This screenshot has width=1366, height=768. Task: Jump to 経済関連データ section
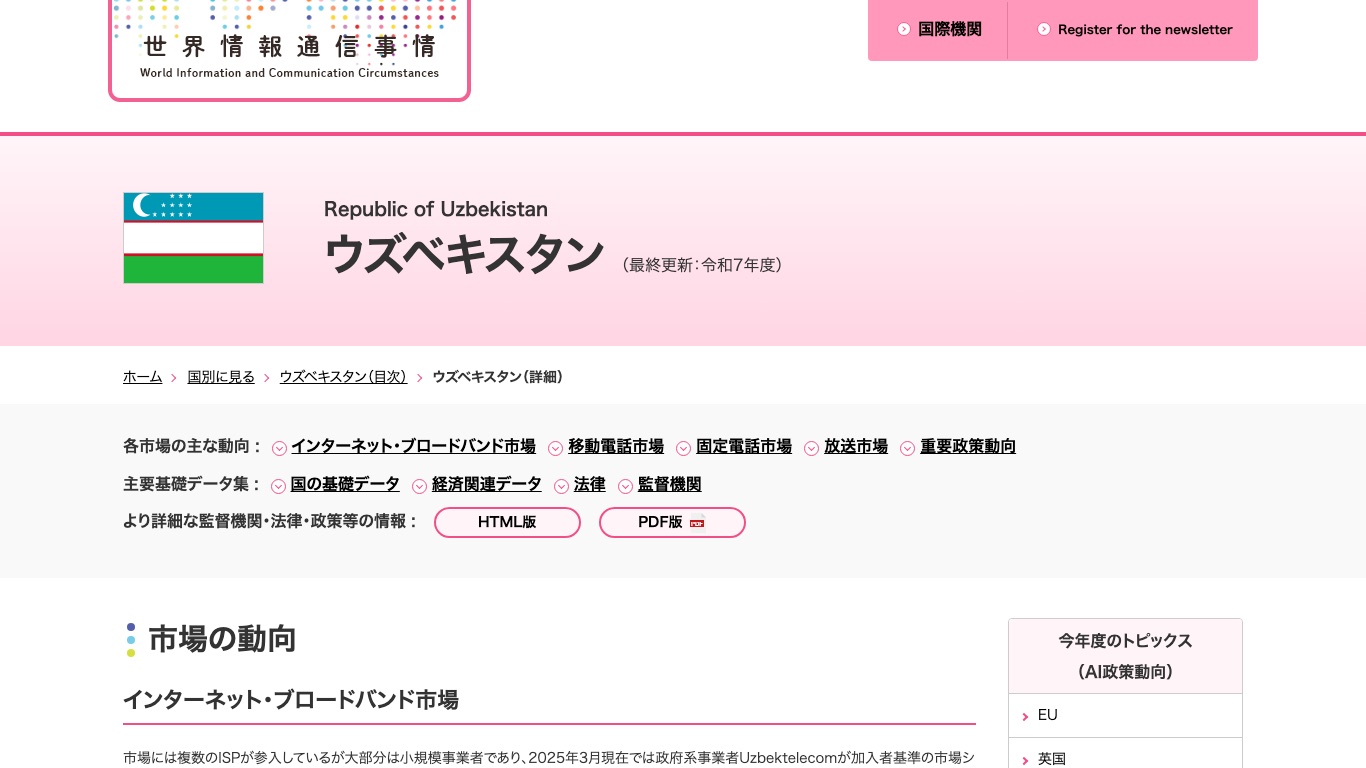pos(487,485)
